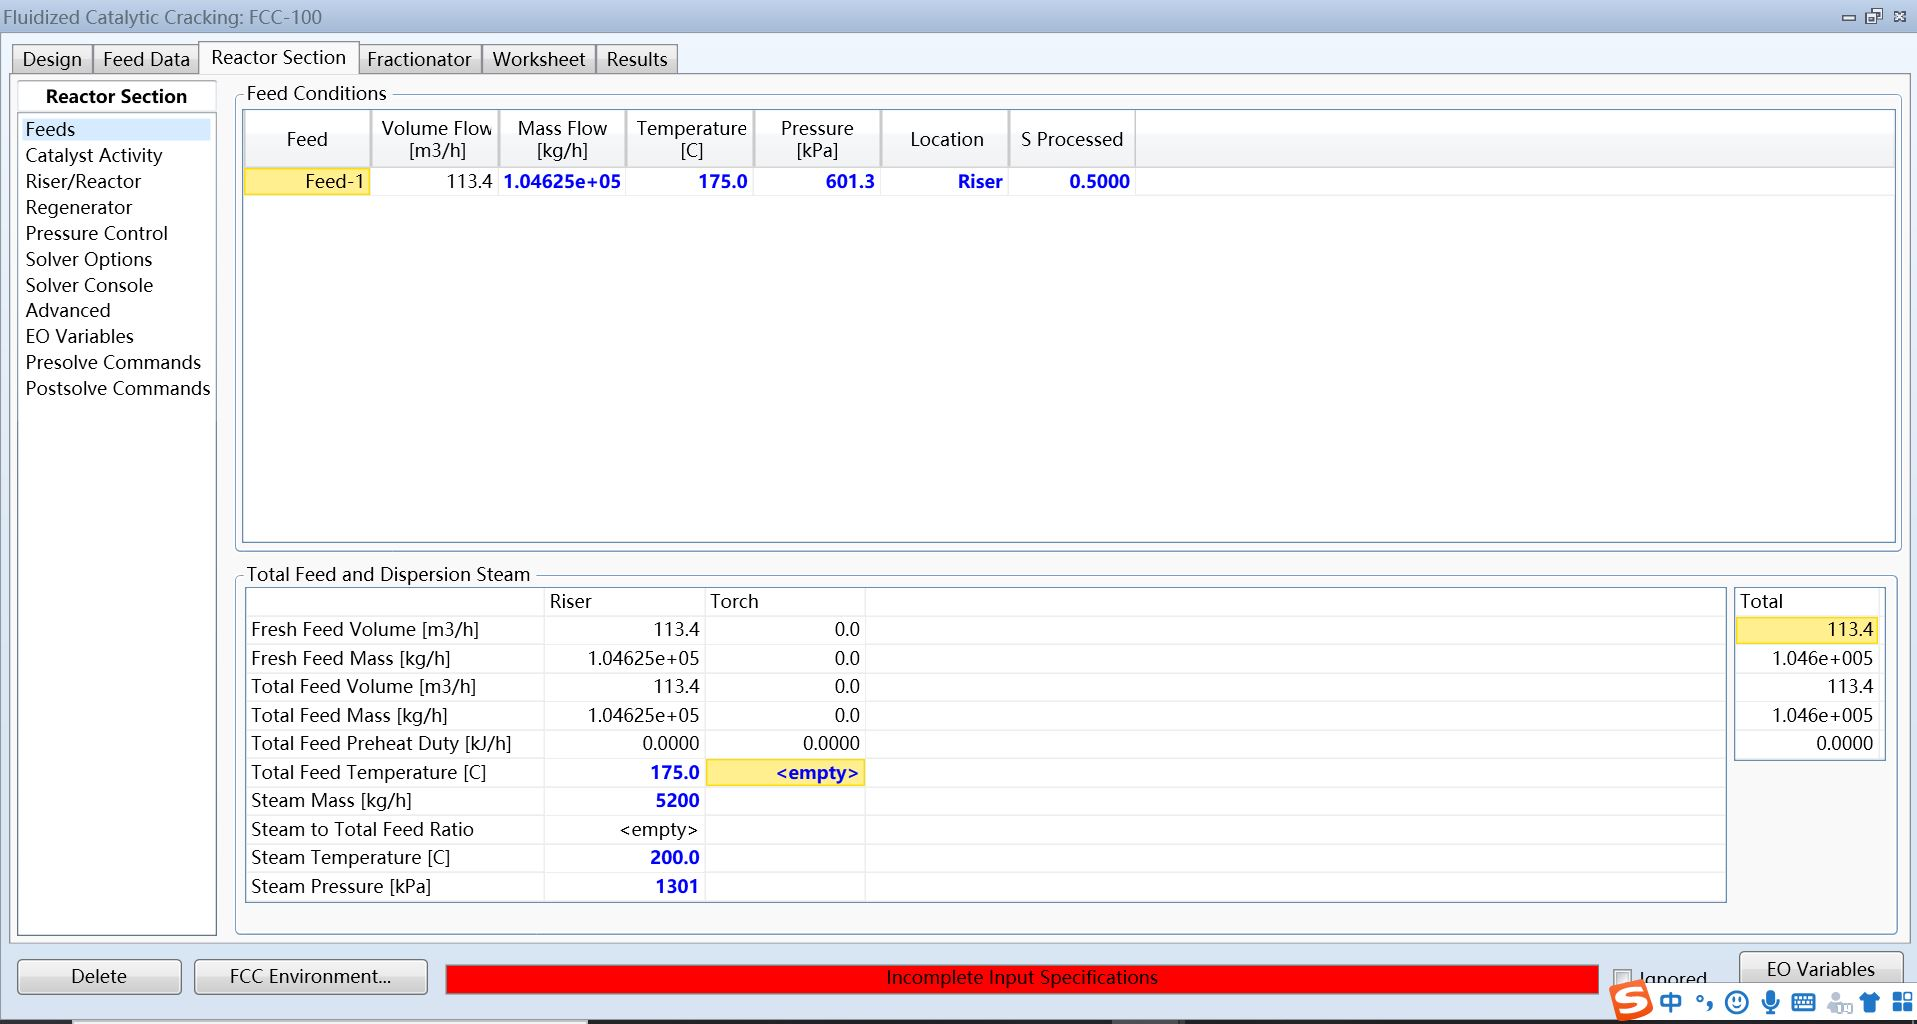Edit Feed-1 temperature 175.0 cell
This screenshot has height=1024, width=1917.
coord(690,181)
